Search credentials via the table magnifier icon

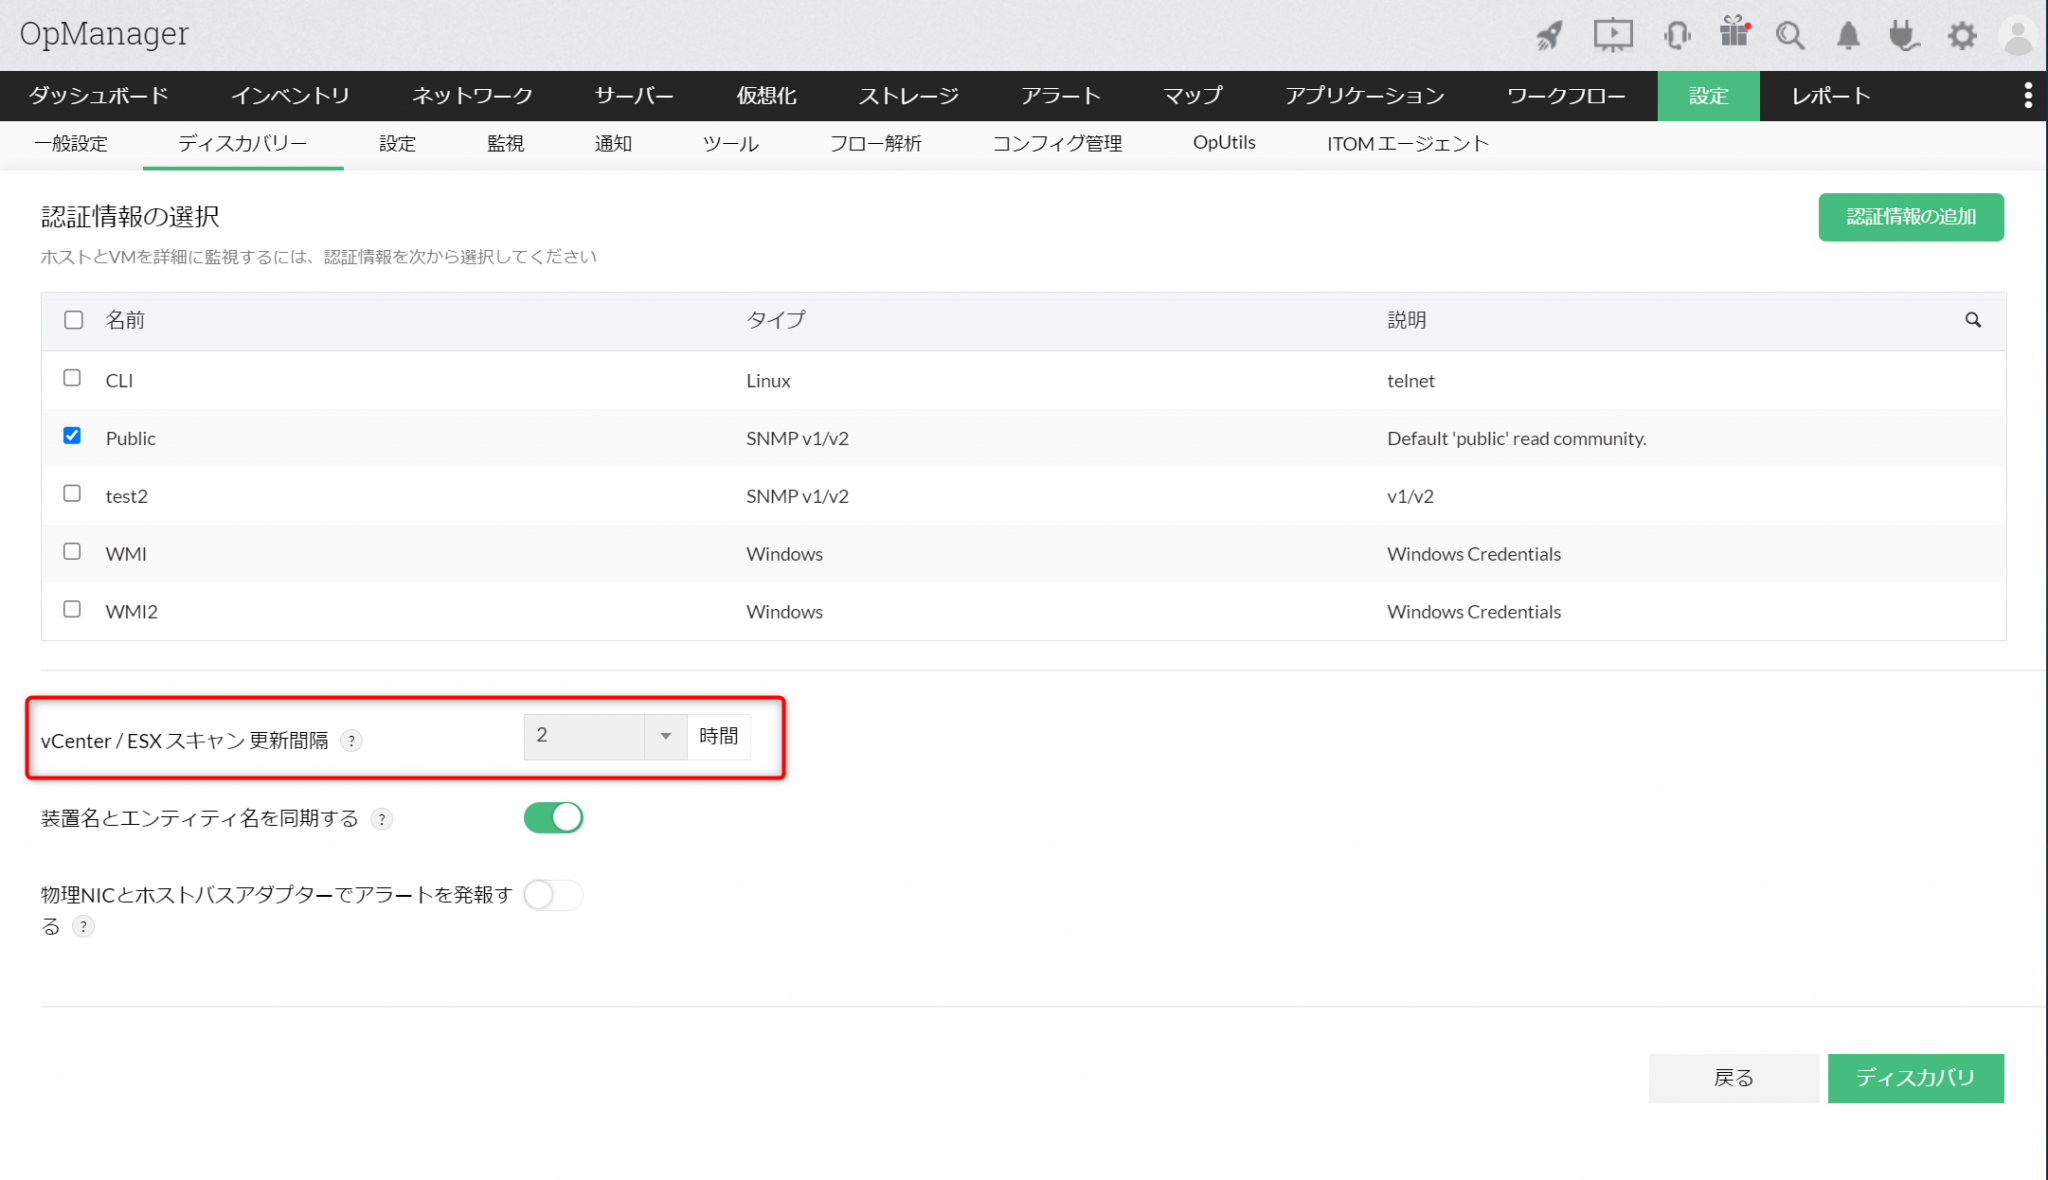(1973, 320)
